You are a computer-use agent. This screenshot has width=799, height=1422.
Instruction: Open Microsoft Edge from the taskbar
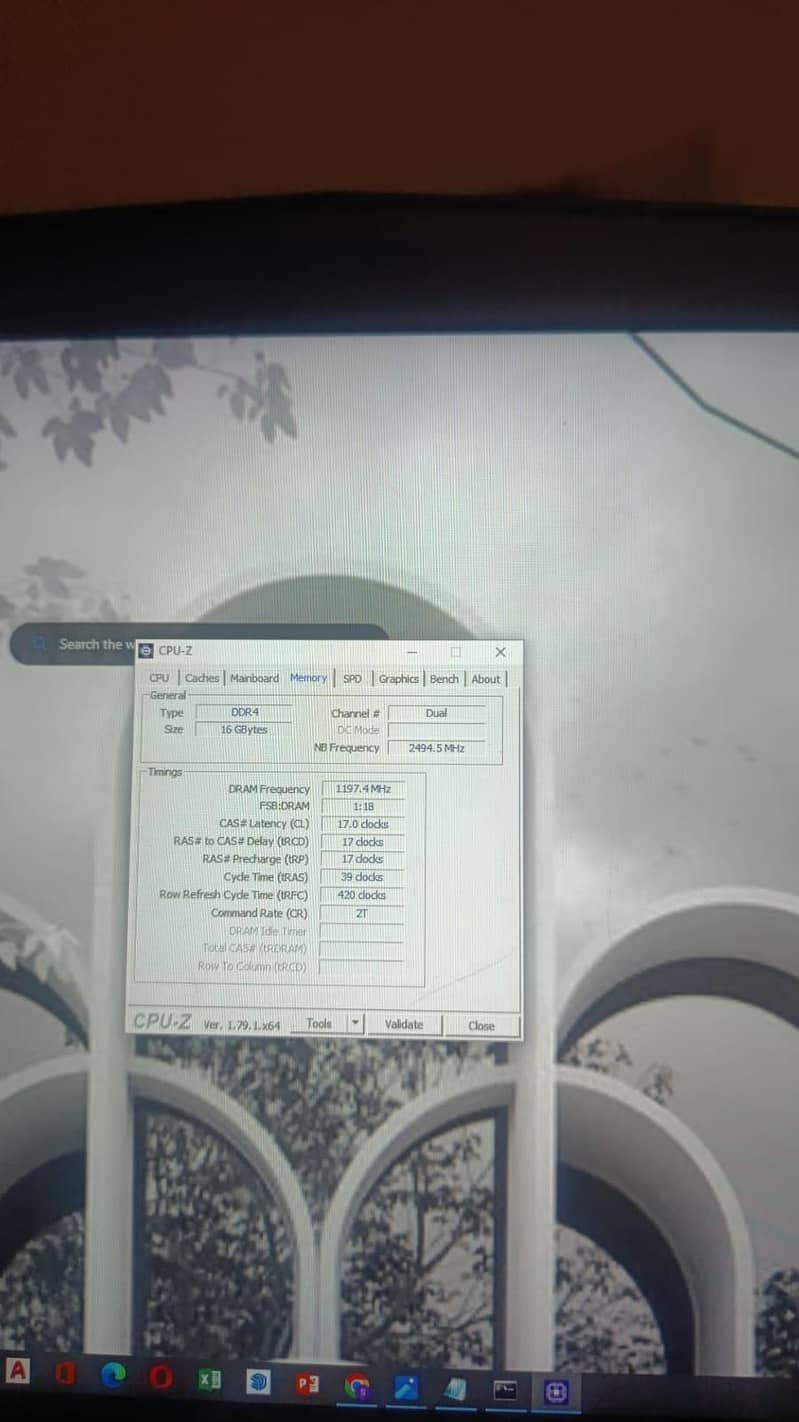(115, 1377)
